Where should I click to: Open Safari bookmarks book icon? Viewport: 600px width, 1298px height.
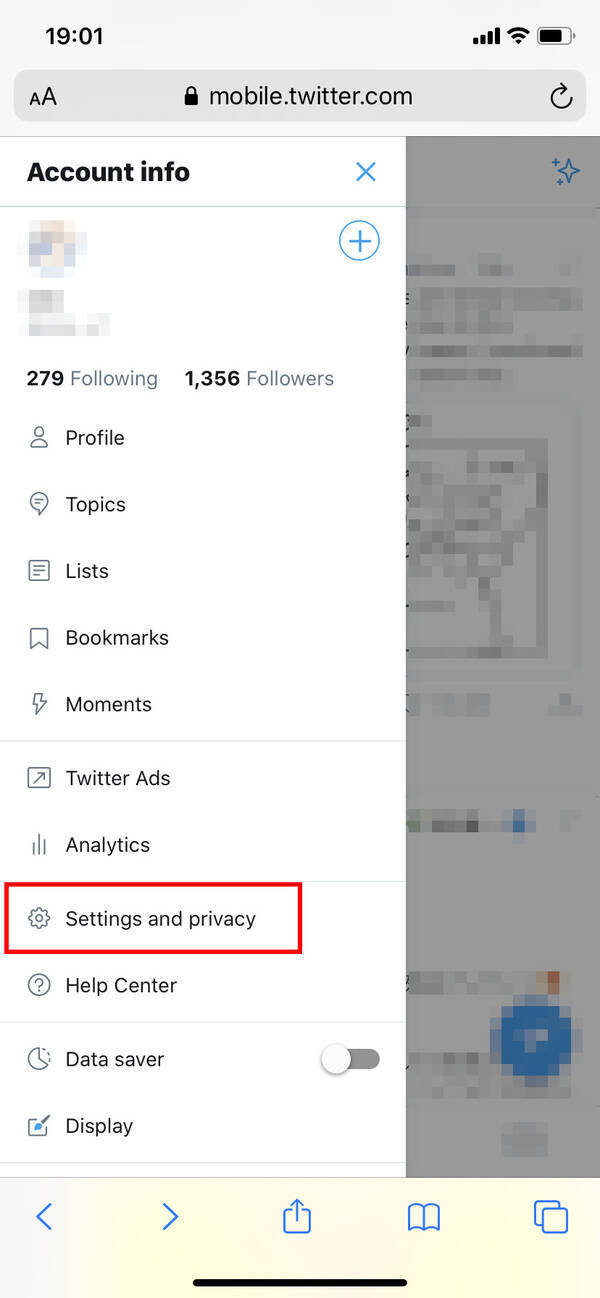(424, 1216)
